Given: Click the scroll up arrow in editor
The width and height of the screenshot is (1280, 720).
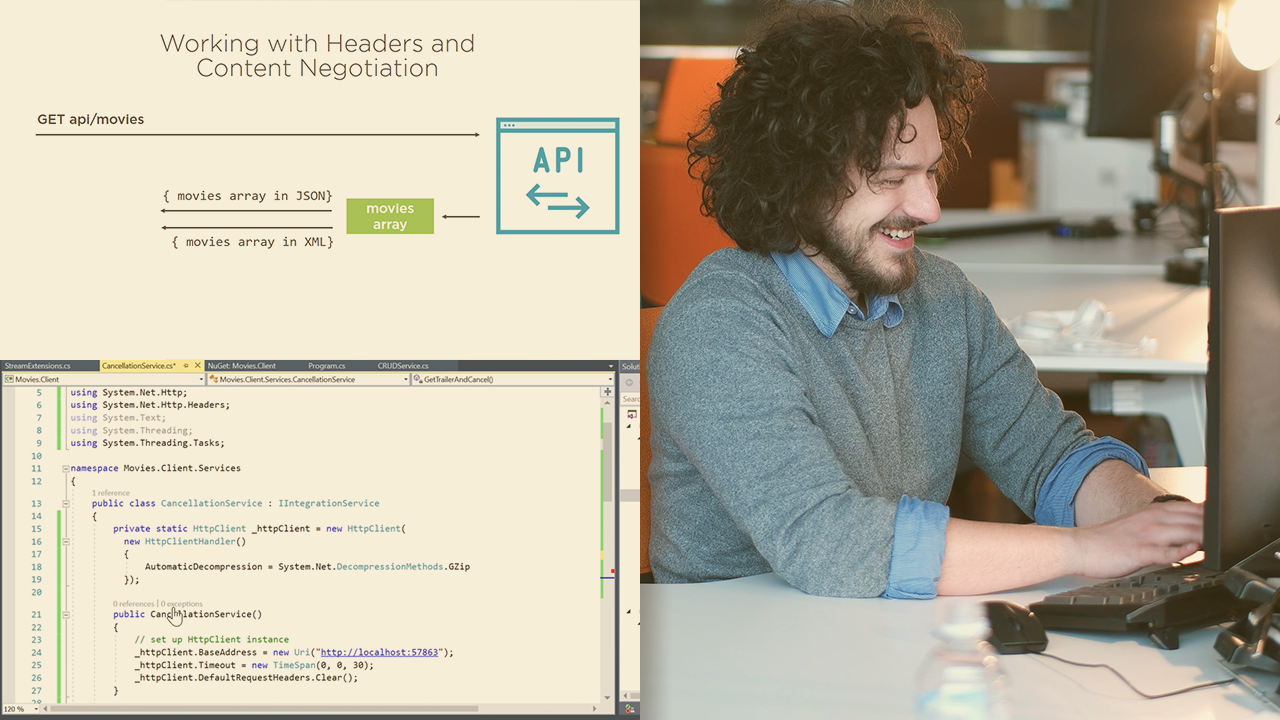Looking at the screenshot, I should coord(607,403).
